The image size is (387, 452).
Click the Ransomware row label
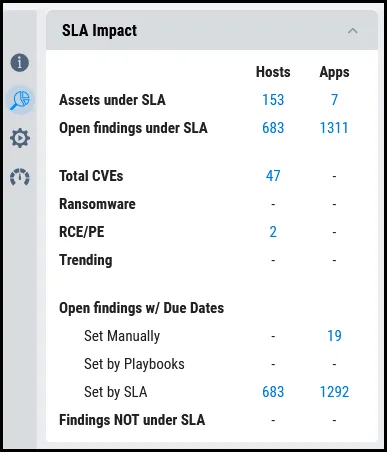click(x=97, y=204)
